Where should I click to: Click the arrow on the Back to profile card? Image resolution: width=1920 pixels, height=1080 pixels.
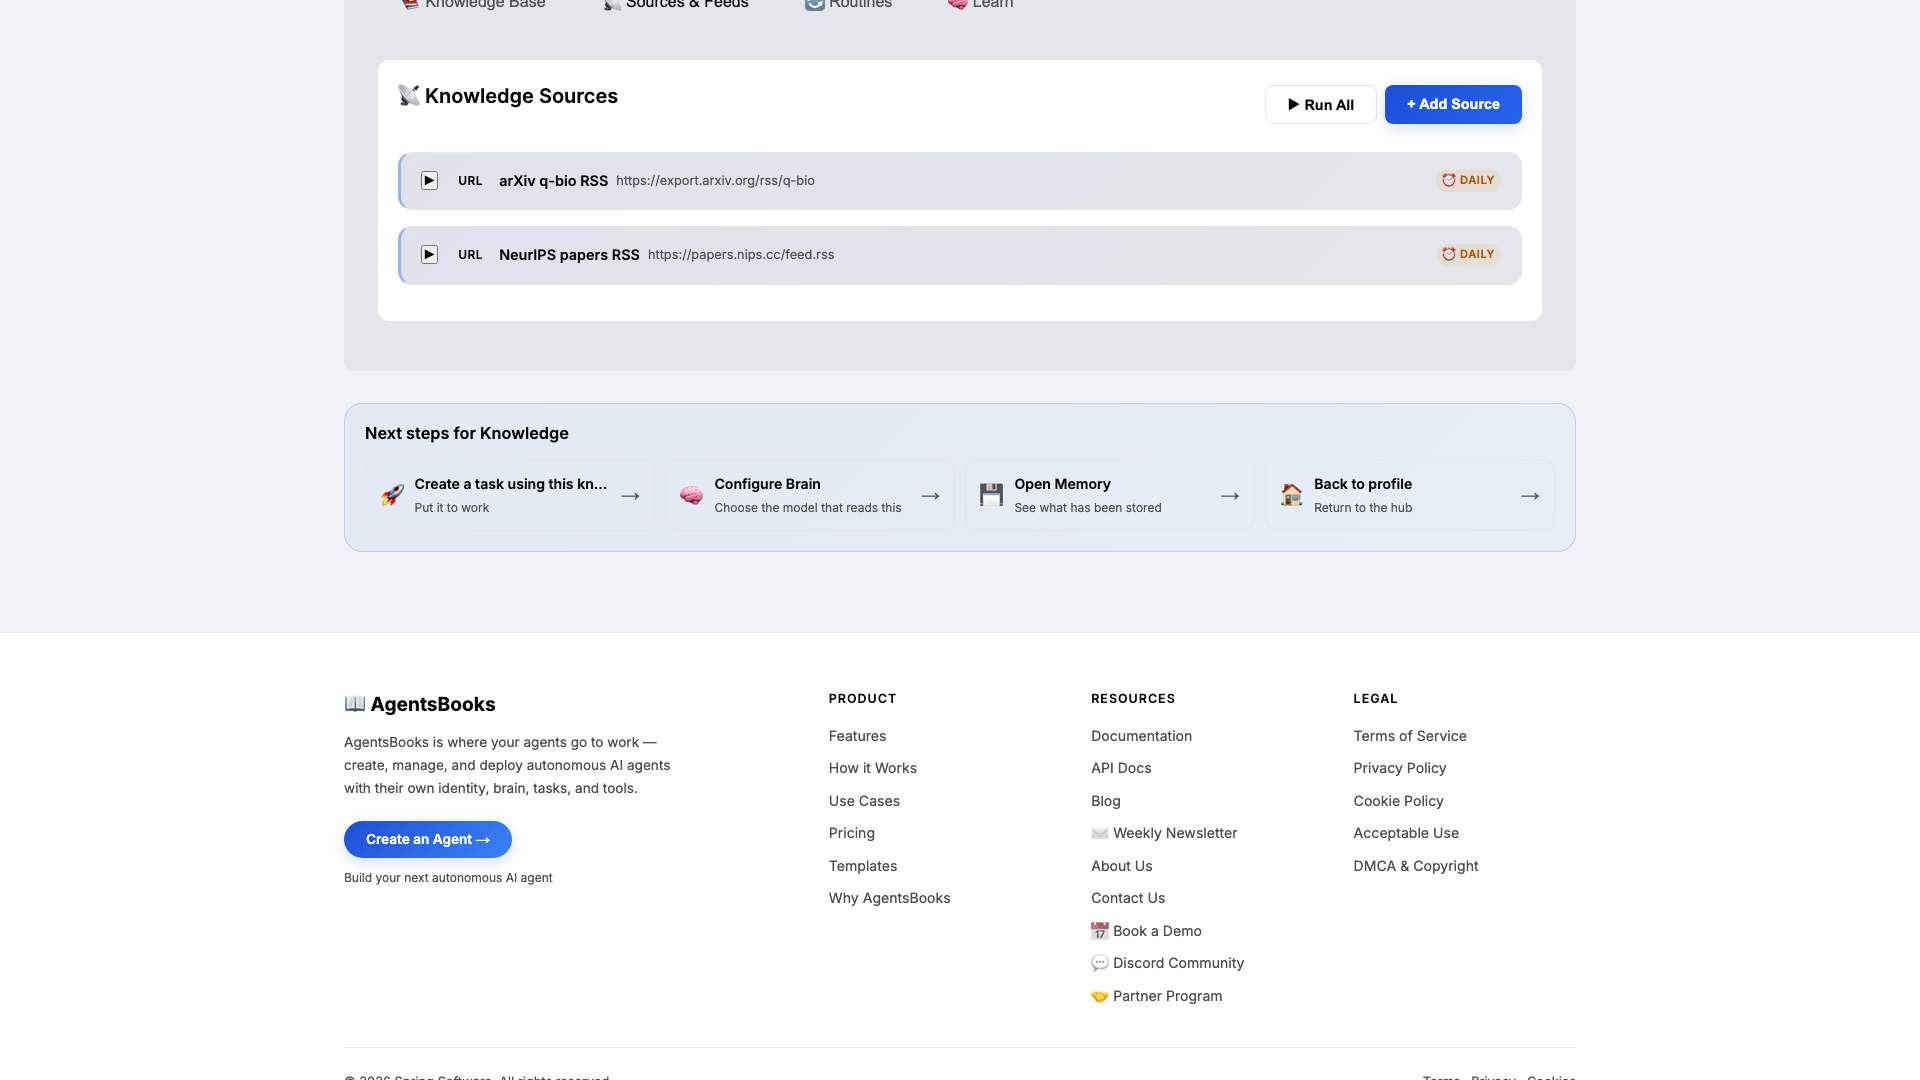[x=1530, y=496]
